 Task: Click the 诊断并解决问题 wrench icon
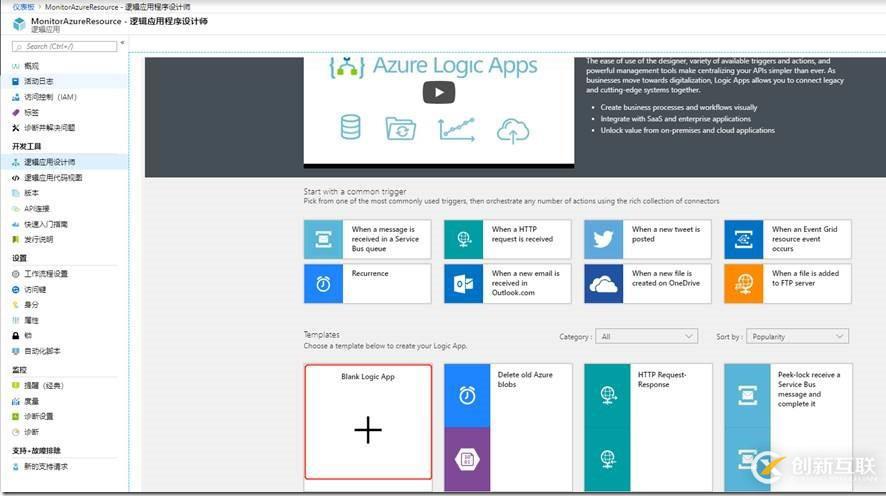tap(15, 128)
